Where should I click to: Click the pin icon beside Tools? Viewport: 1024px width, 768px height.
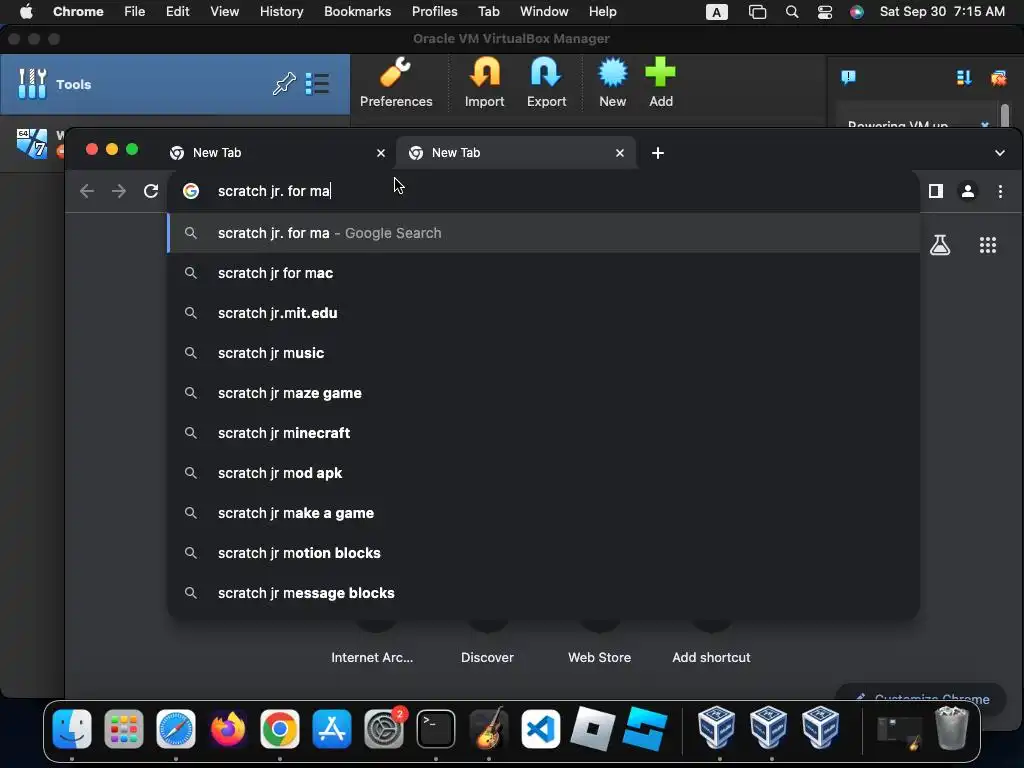284,84
